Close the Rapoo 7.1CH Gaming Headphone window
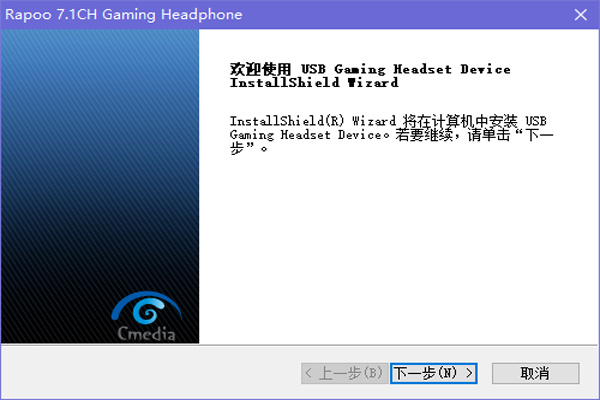This screenshot has height=400, width=600. (580, 15)
